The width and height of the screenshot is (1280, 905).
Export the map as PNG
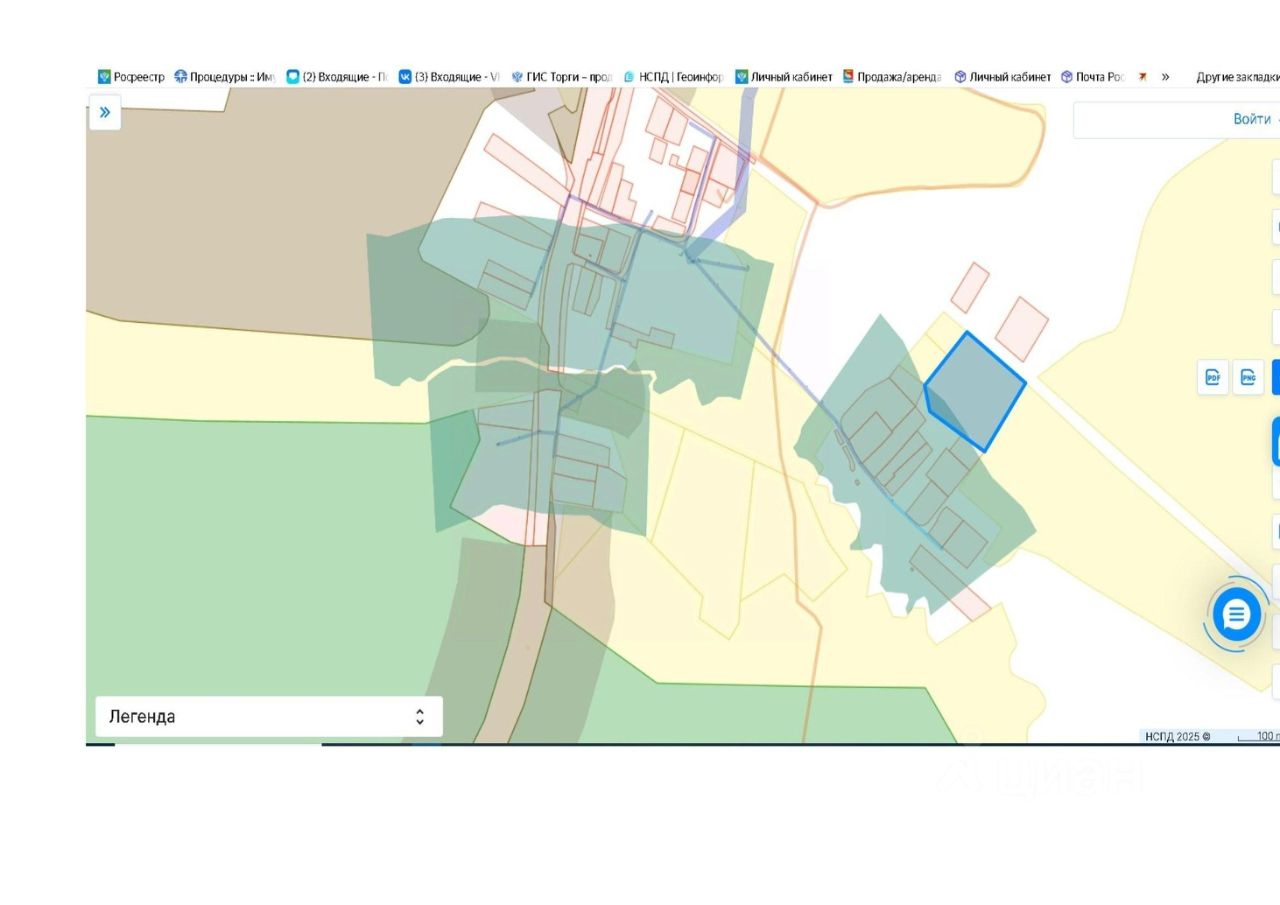1248,377
